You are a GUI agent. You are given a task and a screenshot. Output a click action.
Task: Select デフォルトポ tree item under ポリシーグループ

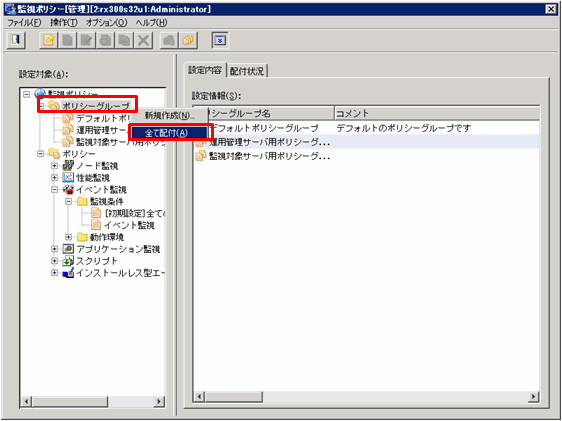tap(103, 118)
